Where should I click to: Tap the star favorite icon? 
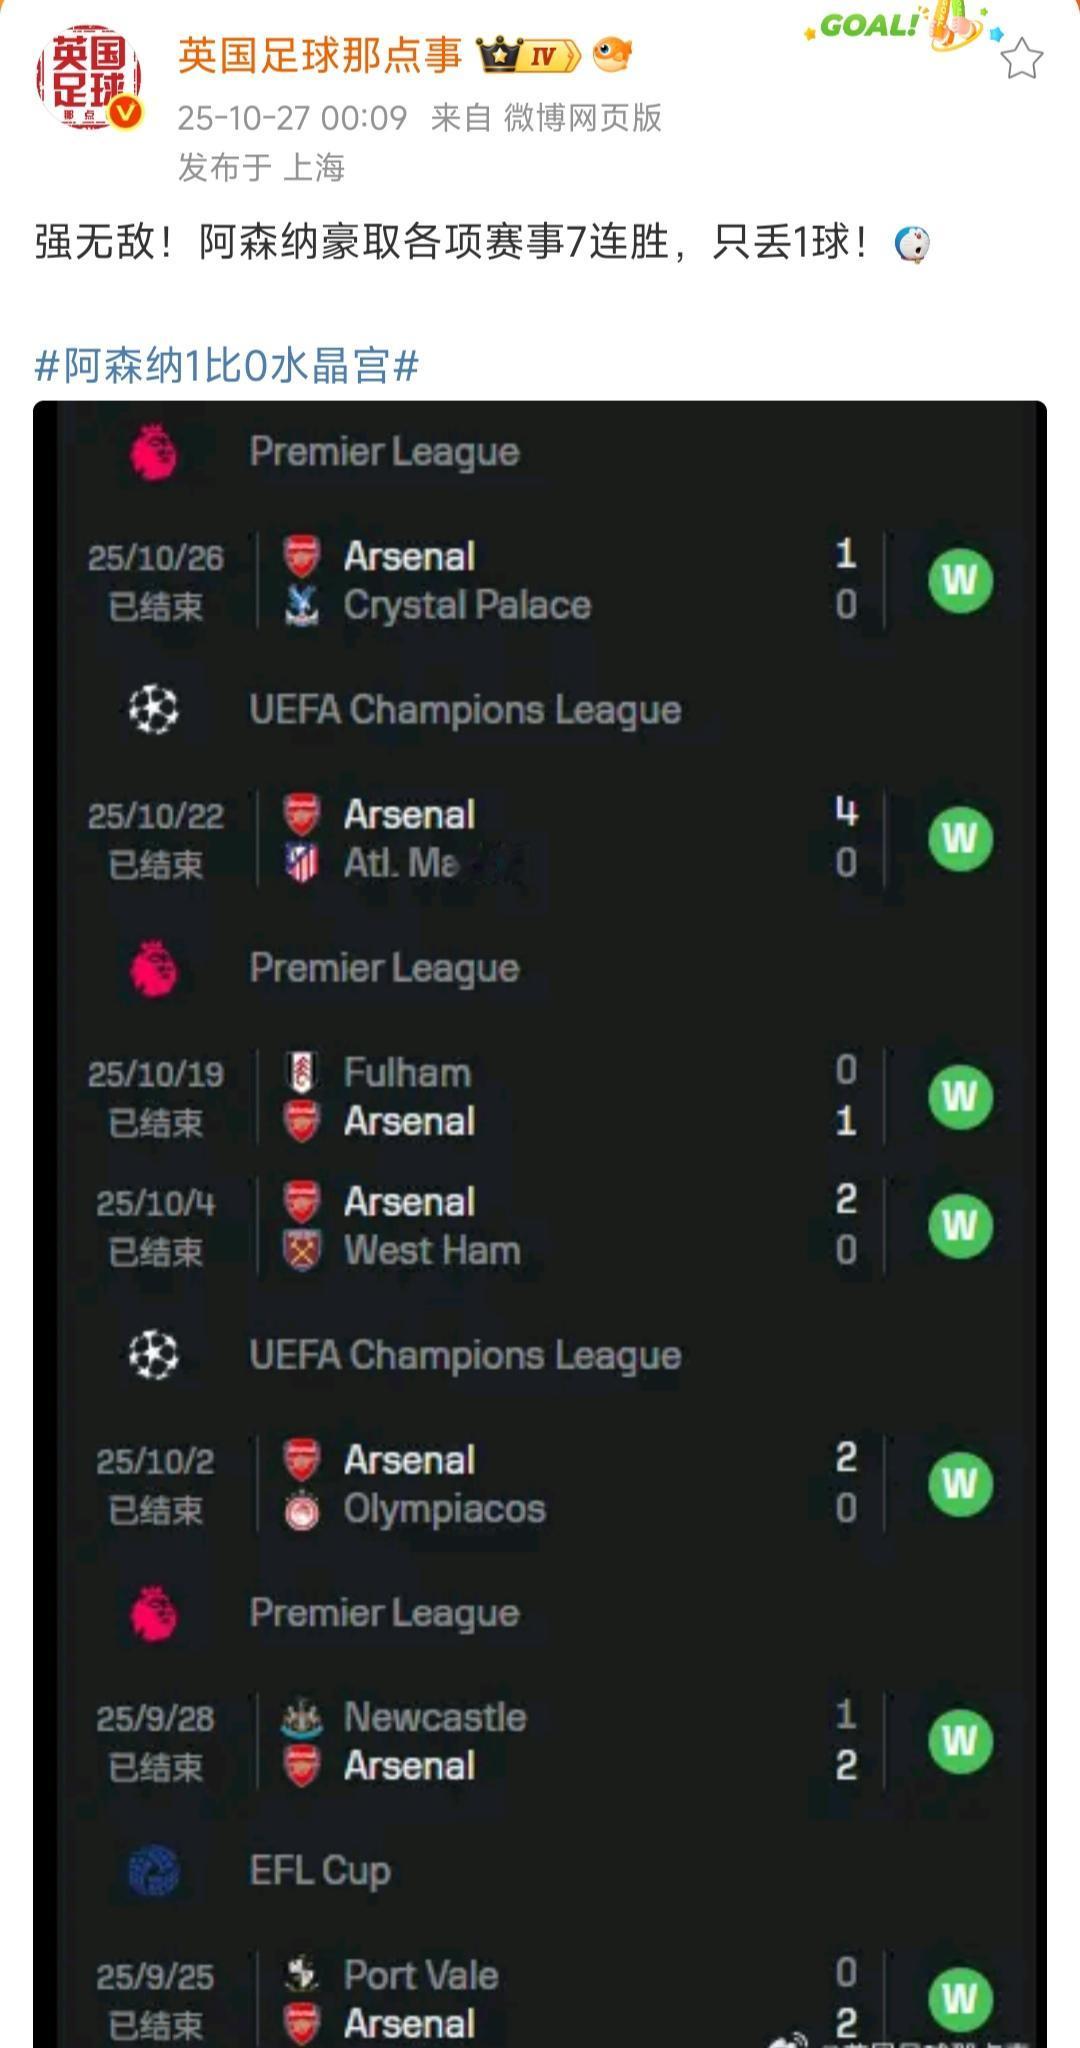pyautogui.click(x=1021, y=59)
